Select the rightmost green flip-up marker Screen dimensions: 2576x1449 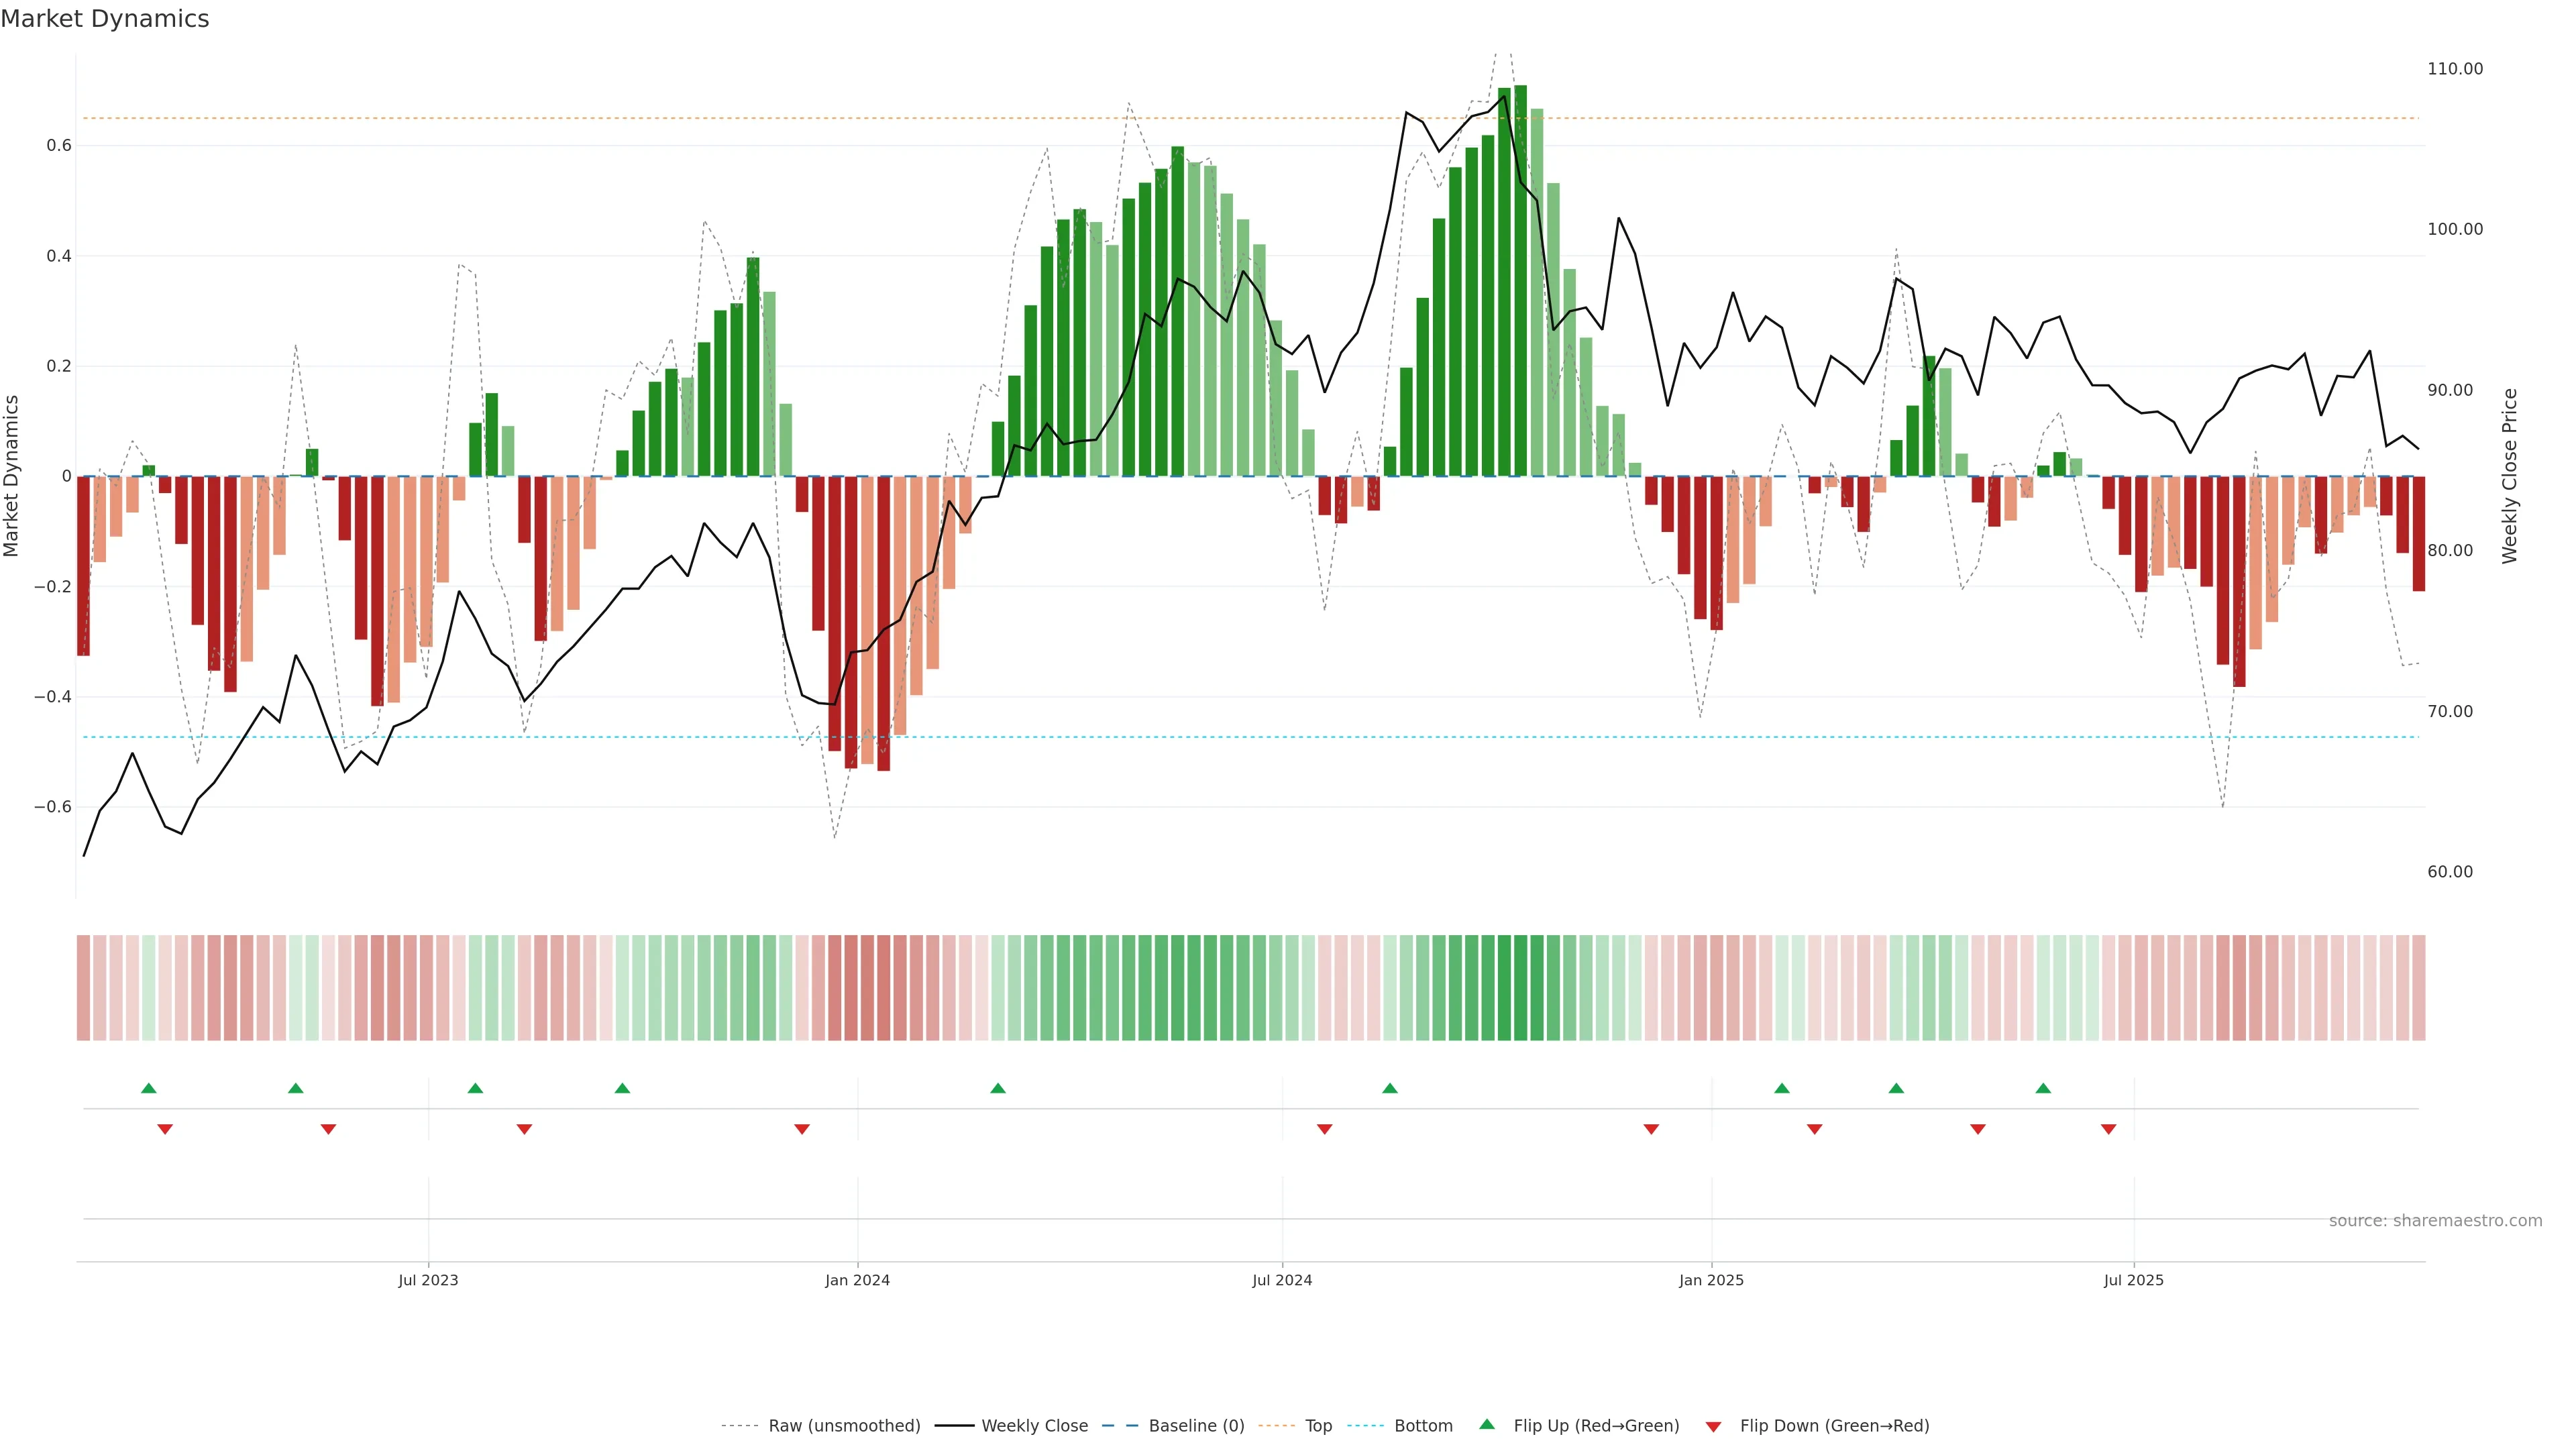[x=2043, y=1088]
